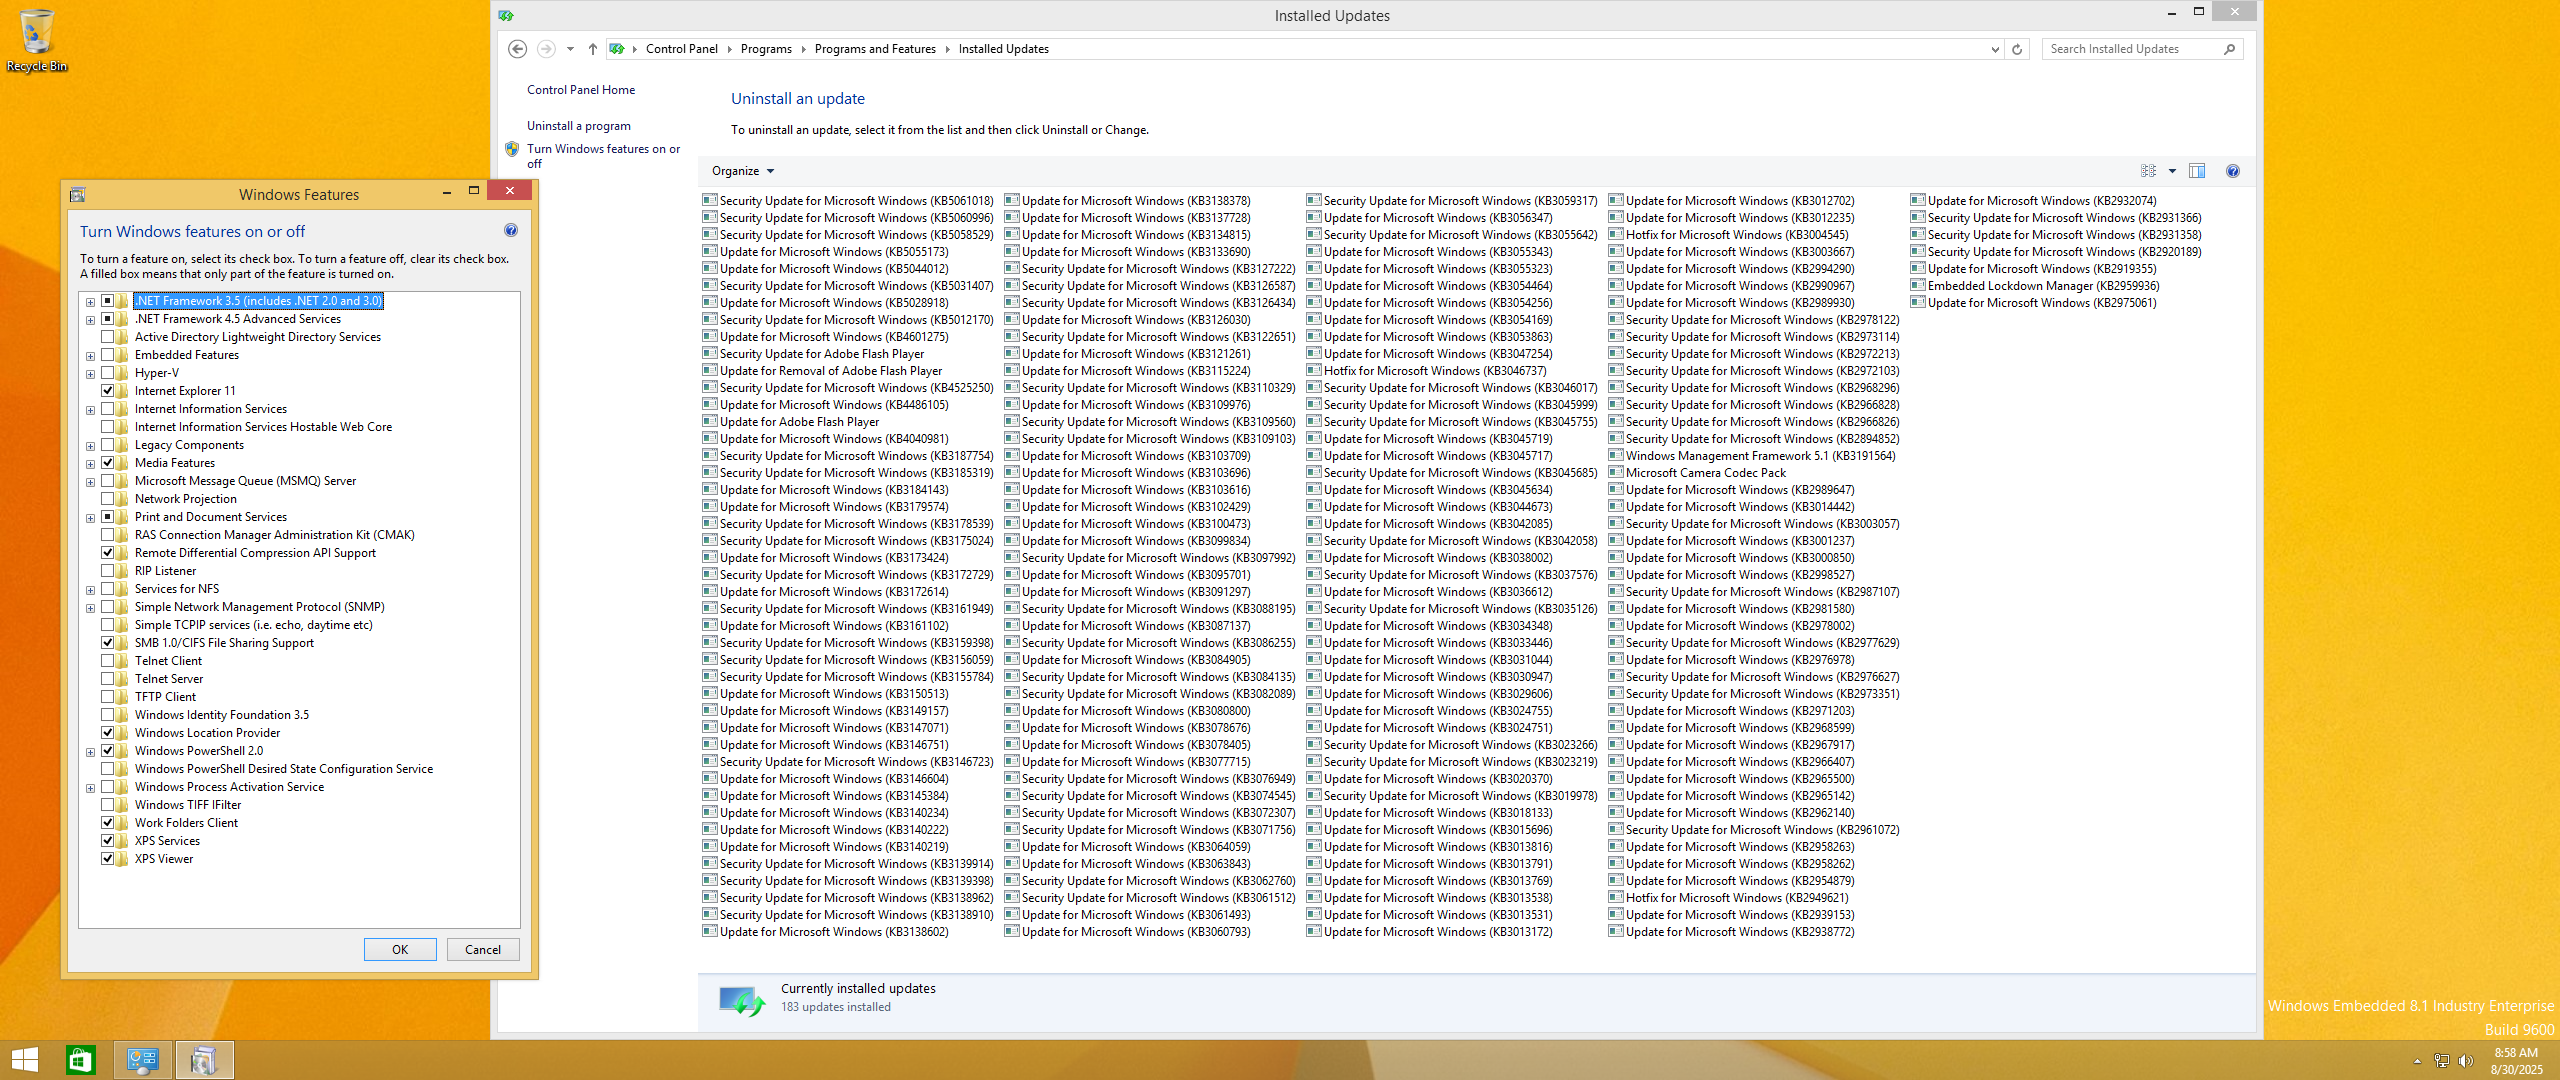Screen dimensions: 2560x1080
Task: Go to Programs and Features breadcrumb
Action: (x=875, y=49)
